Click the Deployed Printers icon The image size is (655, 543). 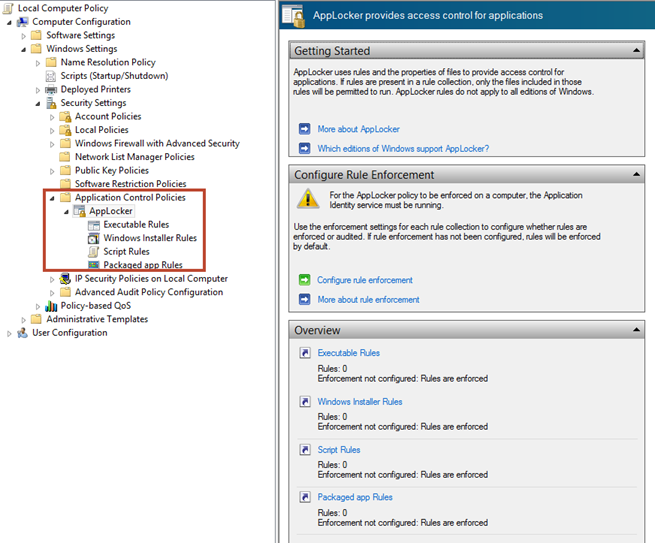point(51,89)
